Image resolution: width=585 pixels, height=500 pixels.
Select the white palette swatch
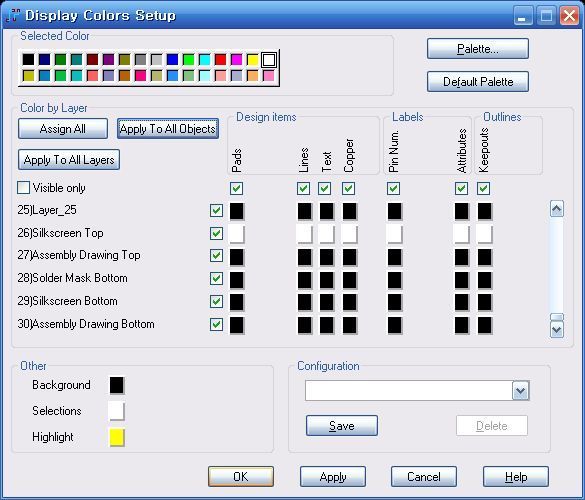[269, 59]
